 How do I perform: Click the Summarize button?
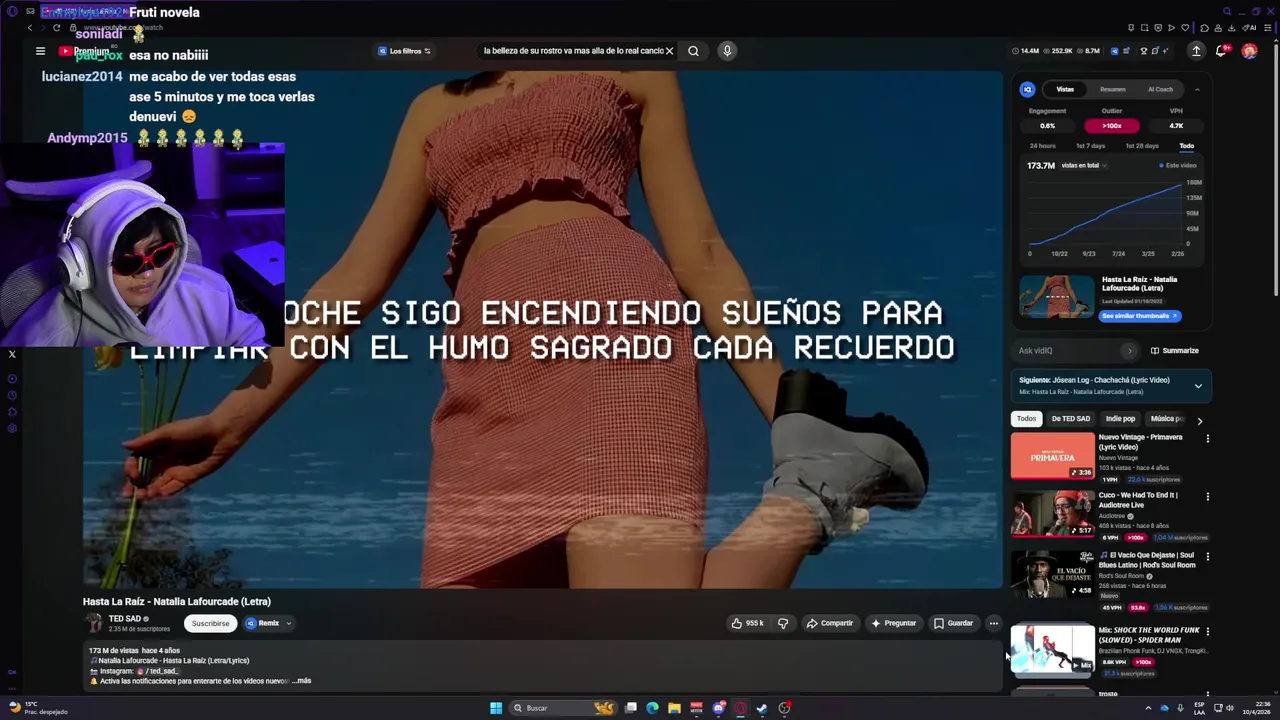pyautogui.click(x=1175, y=351)
